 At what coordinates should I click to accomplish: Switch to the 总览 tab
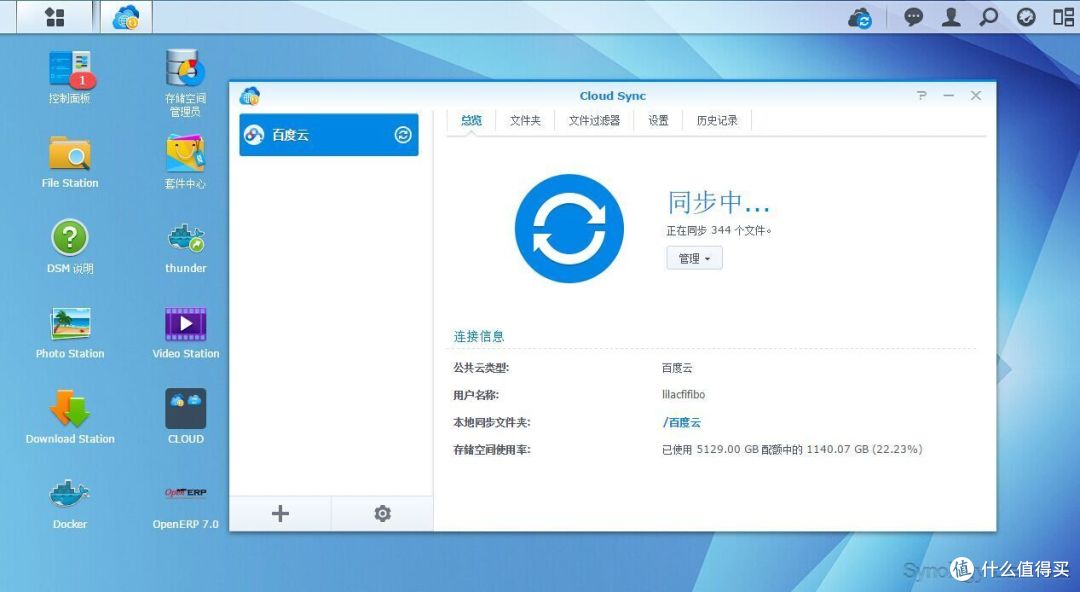click(471, 121)
